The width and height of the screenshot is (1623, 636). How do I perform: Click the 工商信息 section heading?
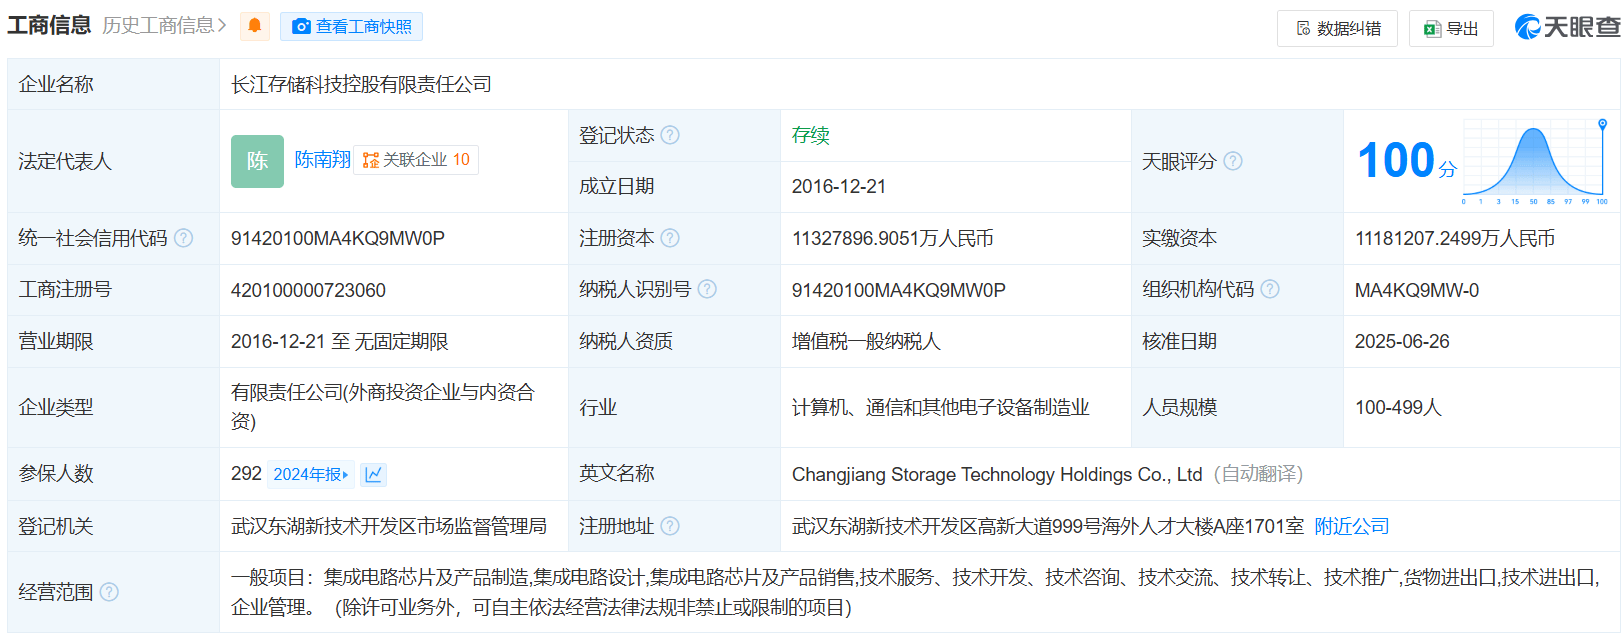49,25
